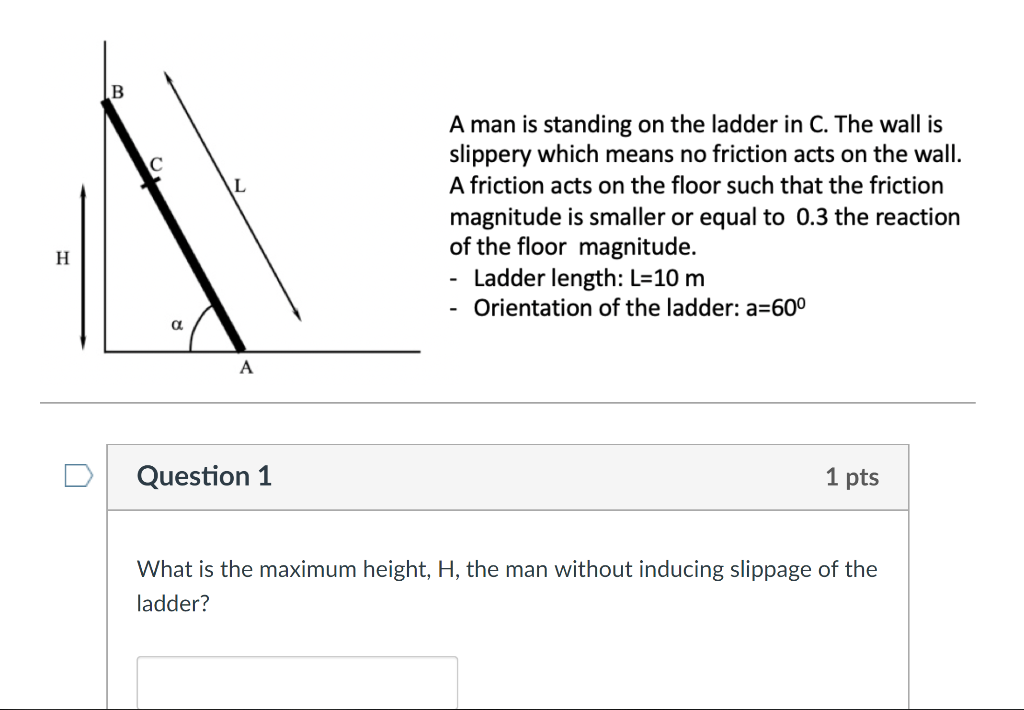
Task: Click the man's position marker C on ladder
Action: click(152, 175)
